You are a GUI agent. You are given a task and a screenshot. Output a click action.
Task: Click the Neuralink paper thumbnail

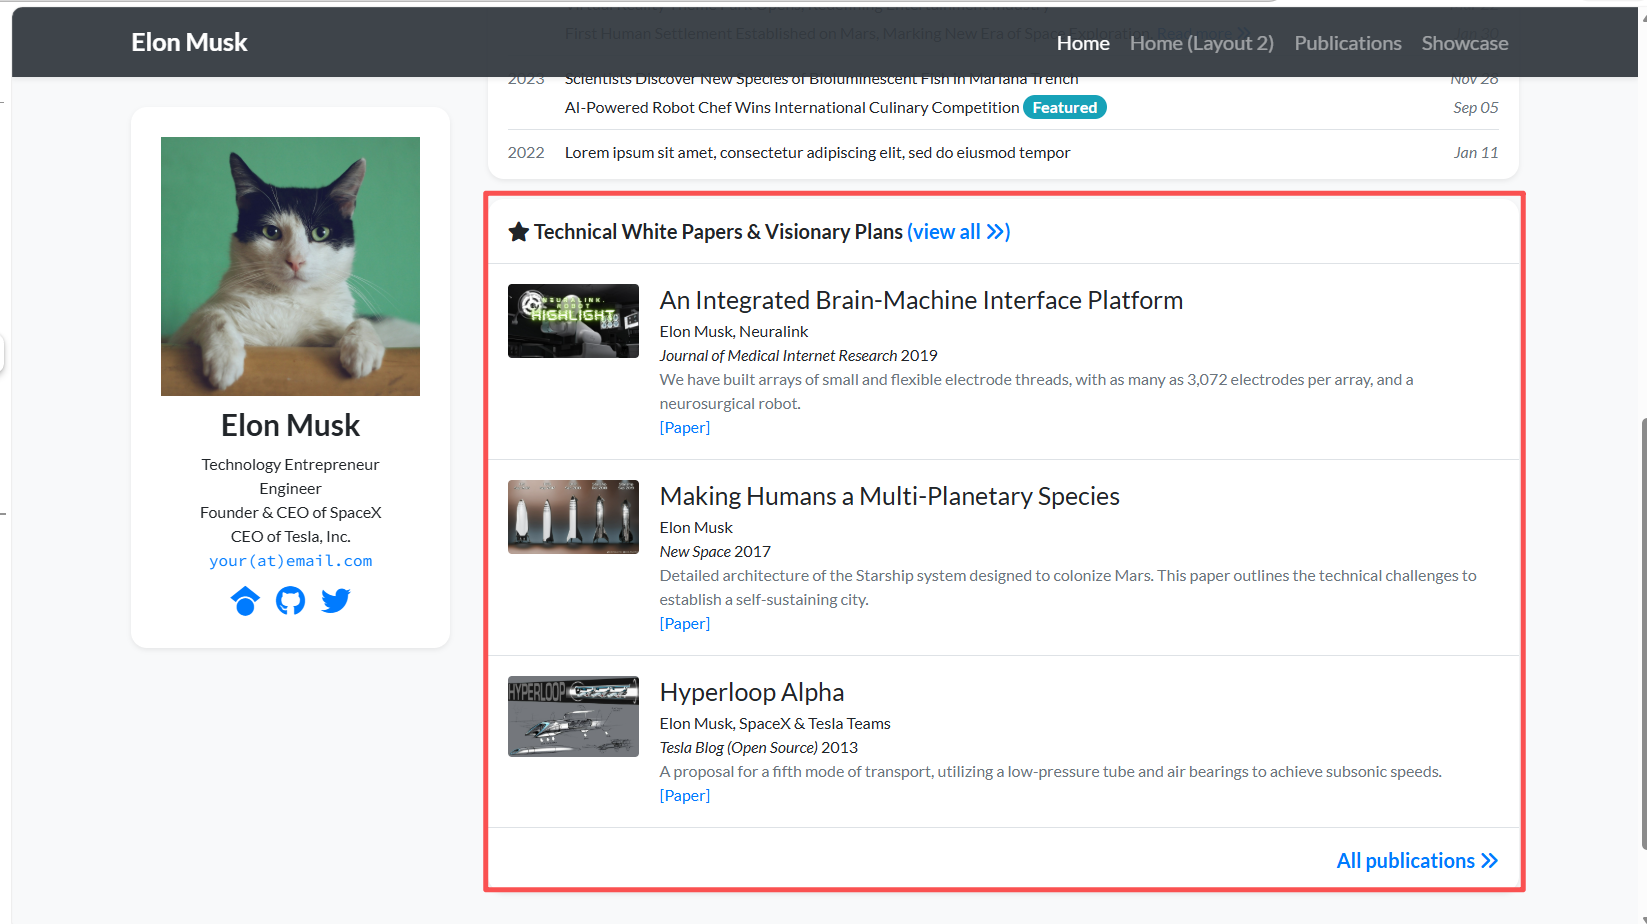click(573, 321)
